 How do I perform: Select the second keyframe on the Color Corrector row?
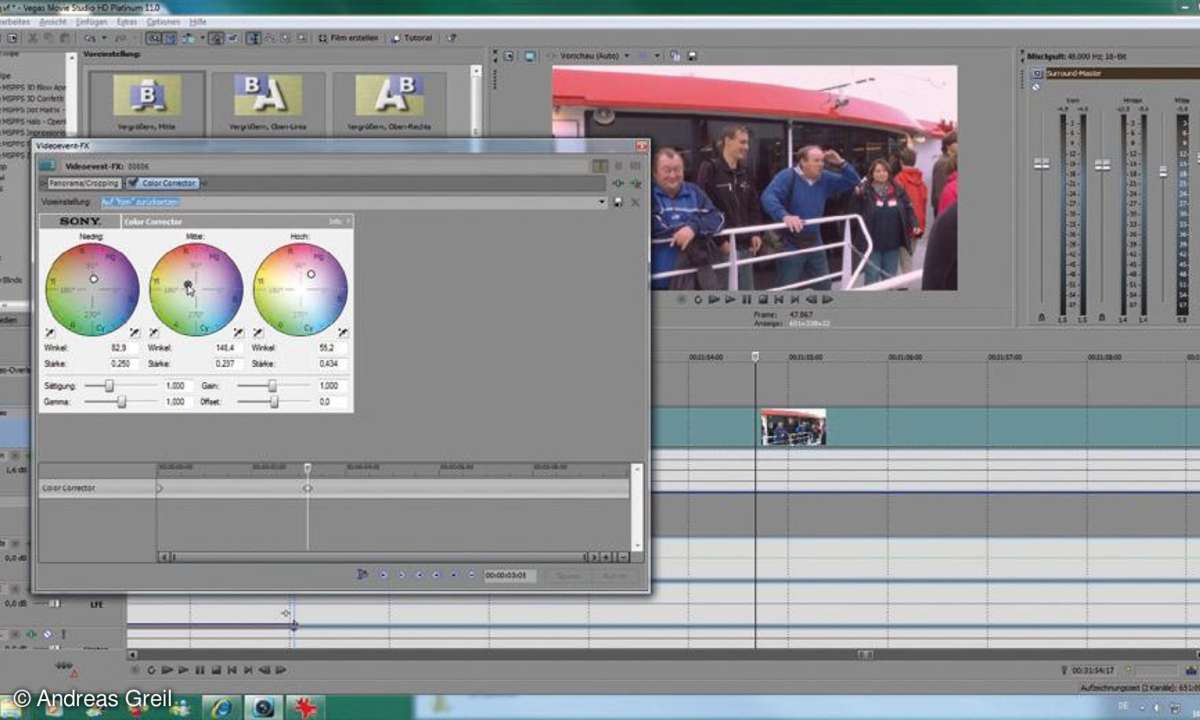tap(308, 488)
